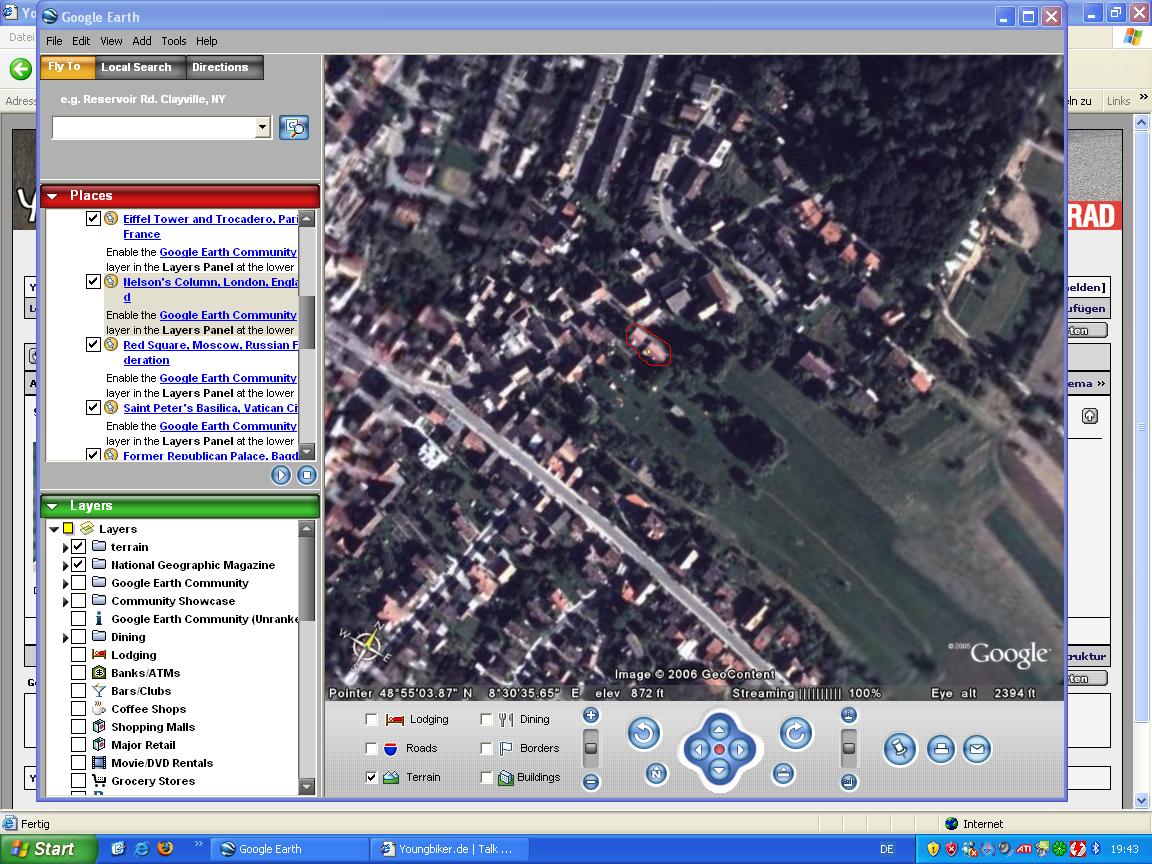
Task: Collapse the Layers panel header
Action: click(x=52, y=506)
